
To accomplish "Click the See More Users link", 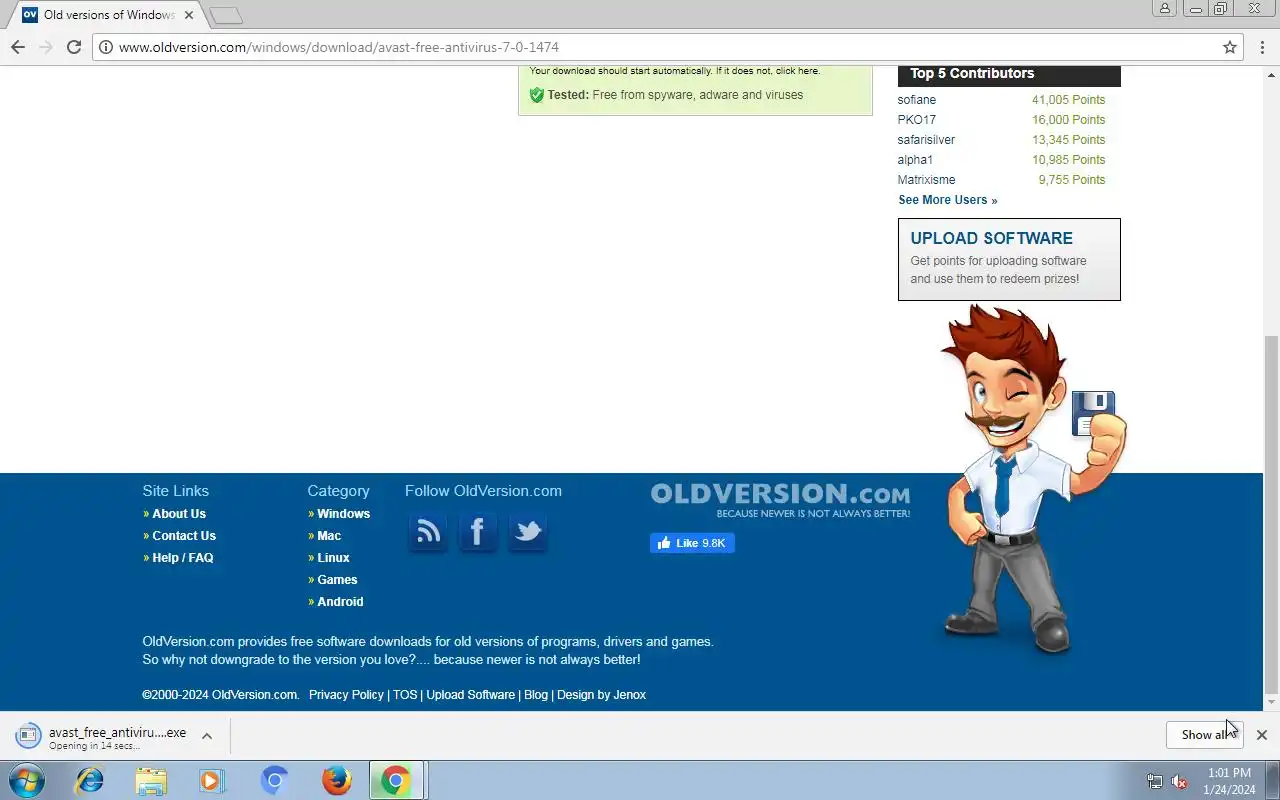I will (x=948, y=200).
